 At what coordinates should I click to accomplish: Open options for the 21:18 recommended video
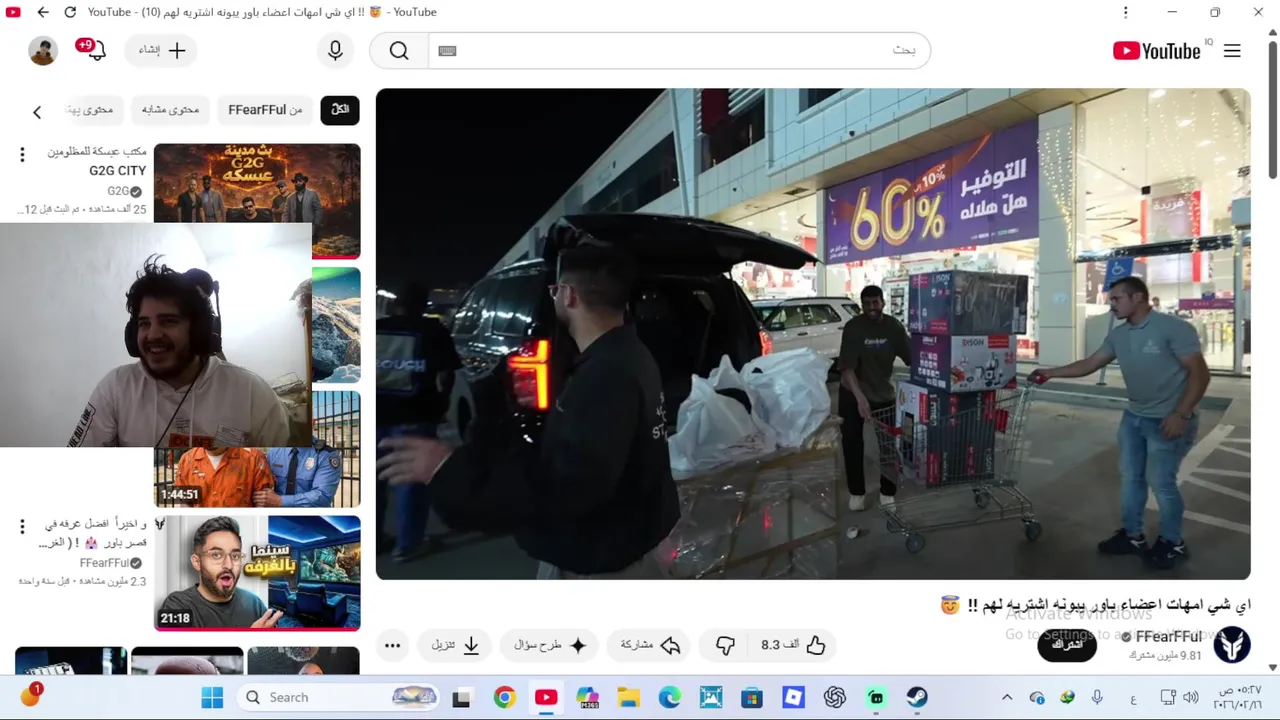point(22,526)
